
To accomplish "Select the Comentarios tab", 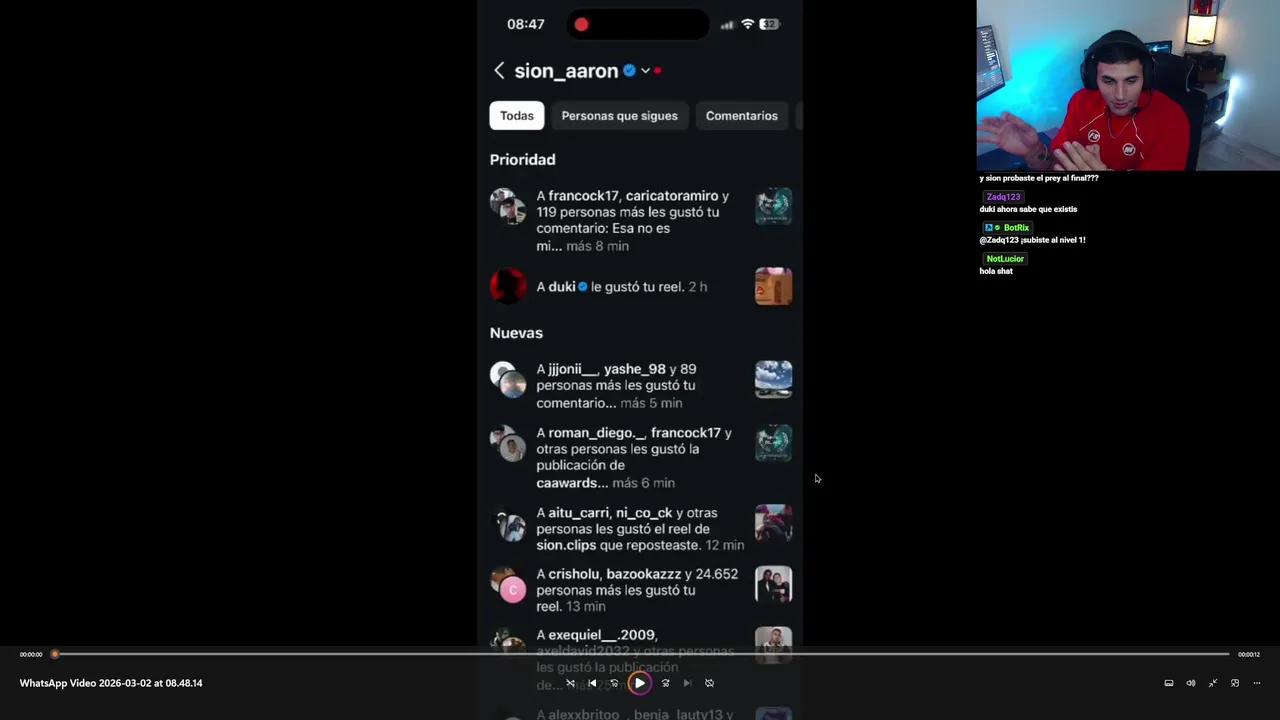I will [741, 115].
